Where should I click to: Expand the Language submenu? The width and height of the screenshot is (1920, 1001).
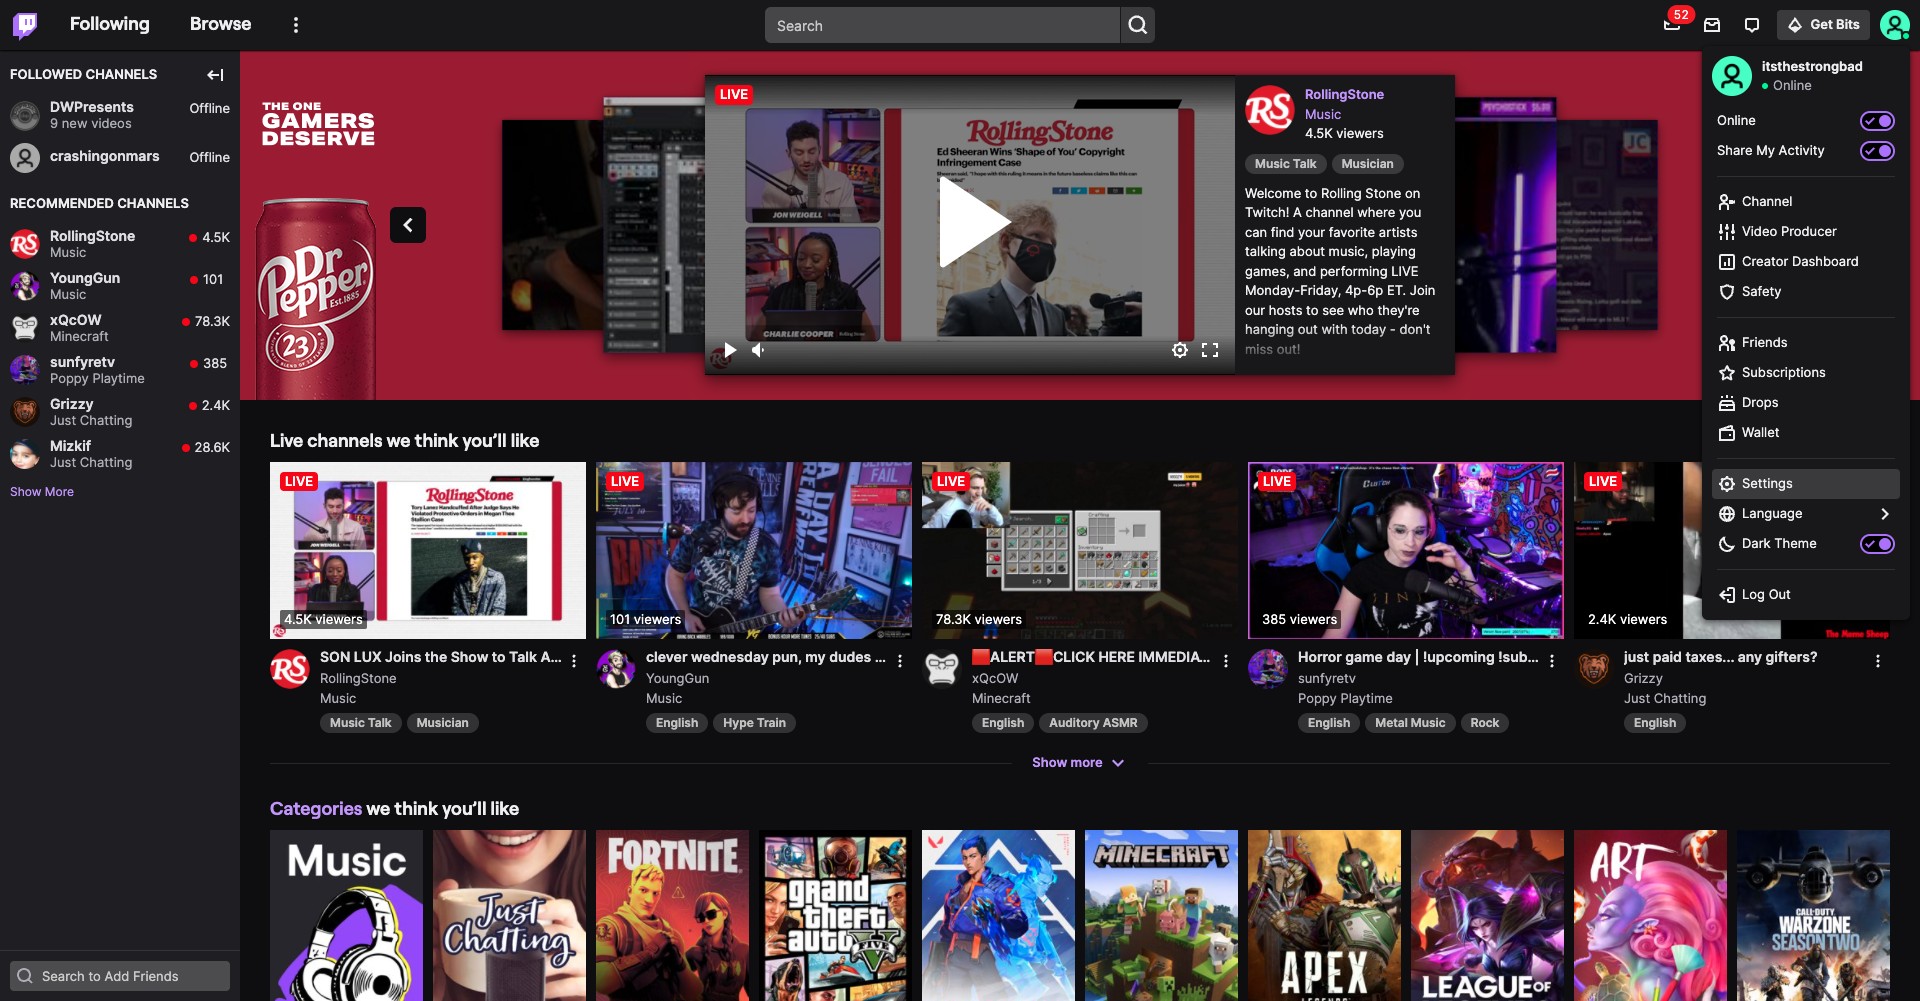(x=1805, y=514)
